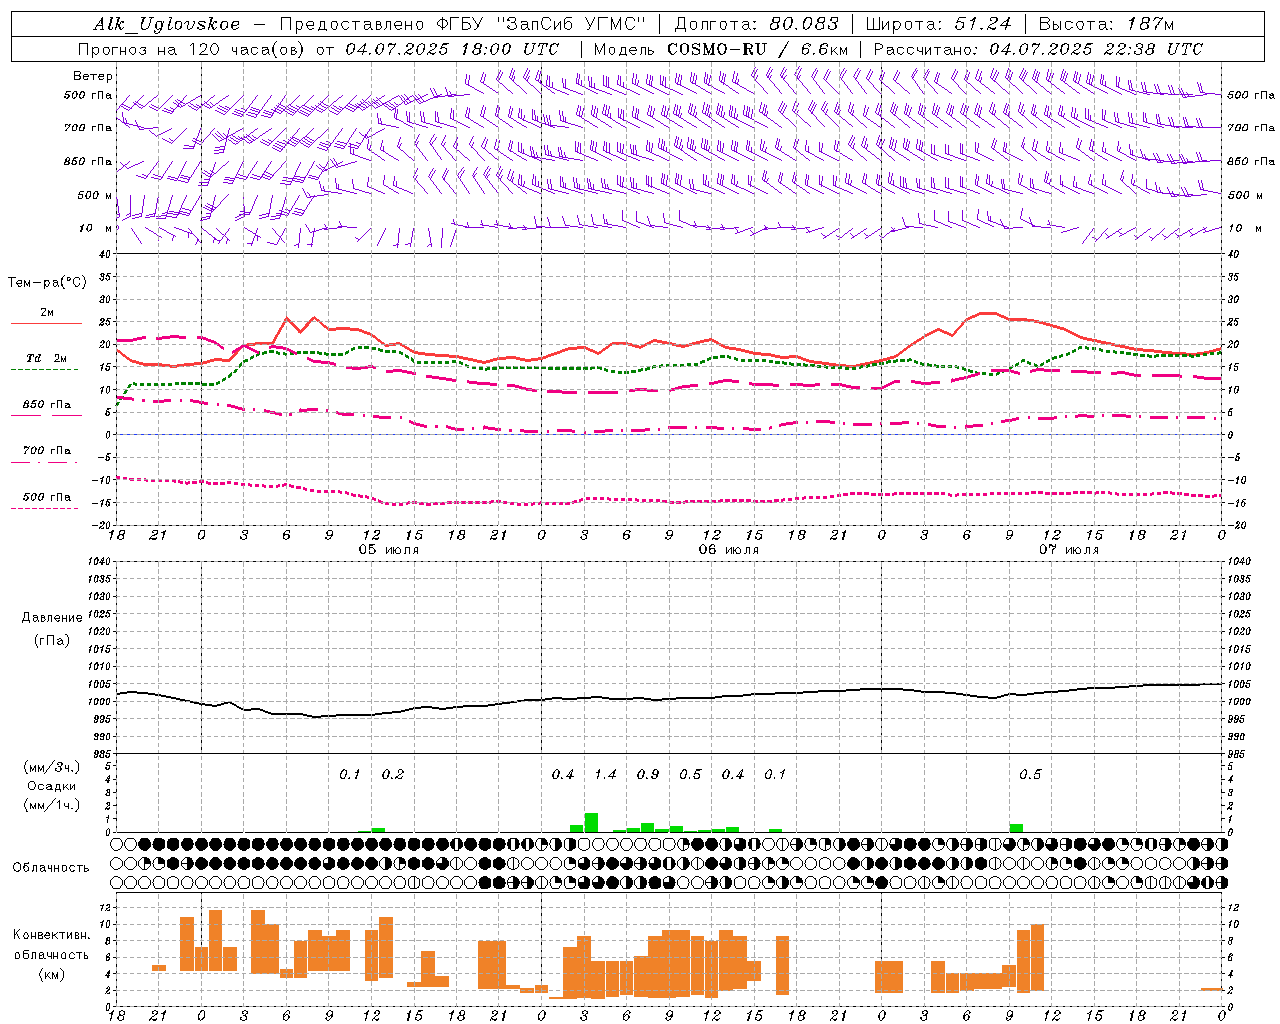
Task: Click the (мм/3ч.) unit label
Action: pyautogui.click(x=52, y=767)
